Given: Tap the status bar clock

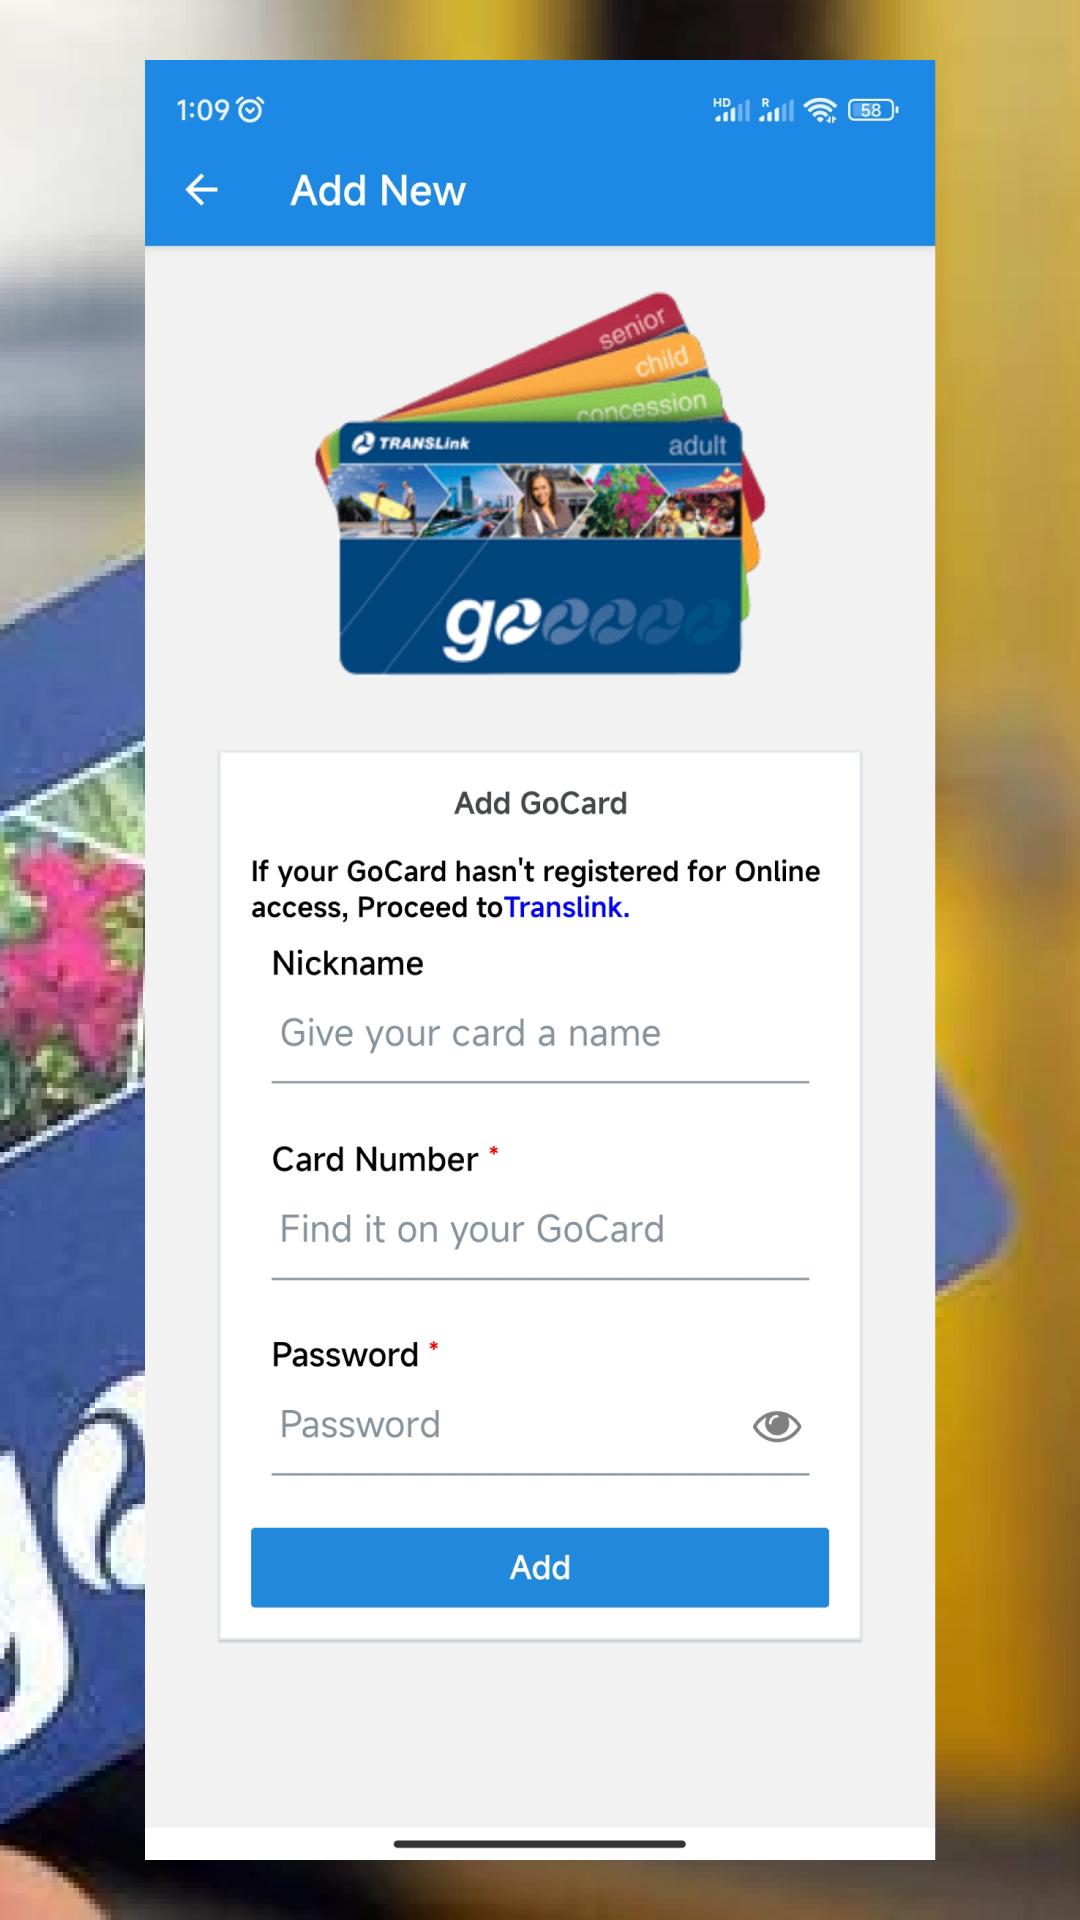Looking at the screenshot, I should tap(203, 110).
